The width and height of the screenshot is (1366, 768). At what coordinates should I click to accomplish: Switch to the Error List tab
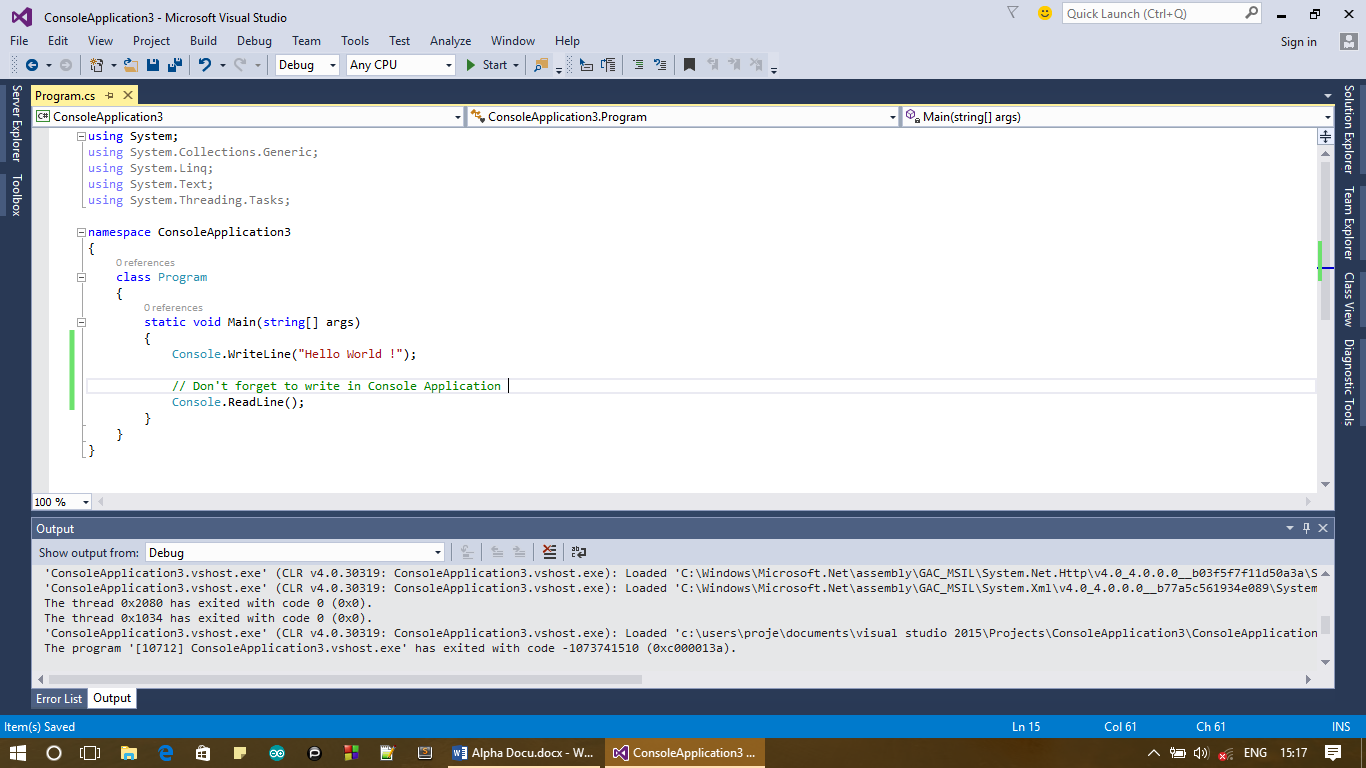click(x=59, y=698)
